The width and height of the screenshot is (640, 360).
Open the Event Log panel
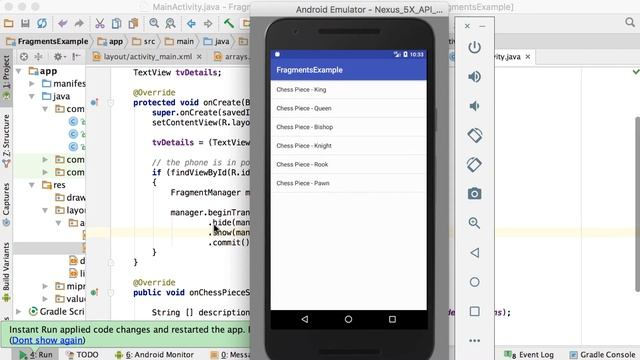529,355
